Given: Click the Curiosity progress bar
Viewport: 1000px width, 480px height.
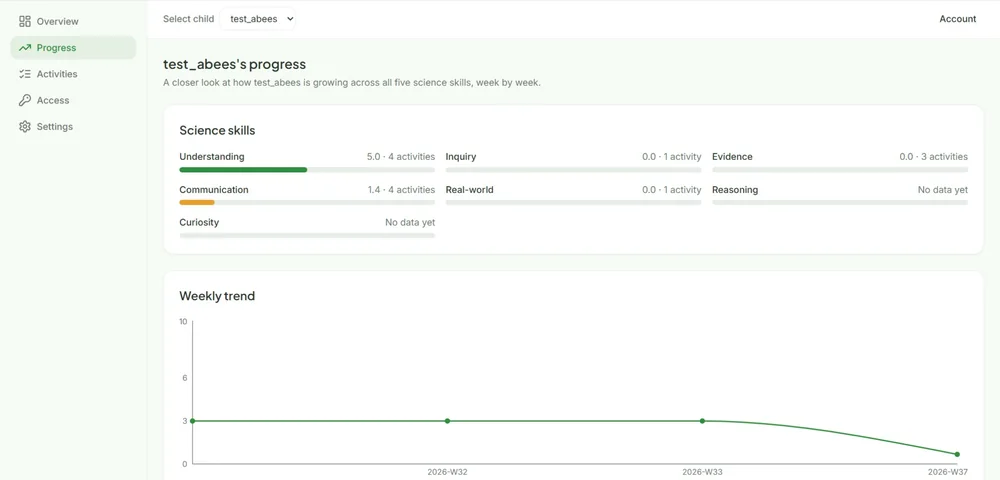Looking at the screenshot, I should [307, 235].
